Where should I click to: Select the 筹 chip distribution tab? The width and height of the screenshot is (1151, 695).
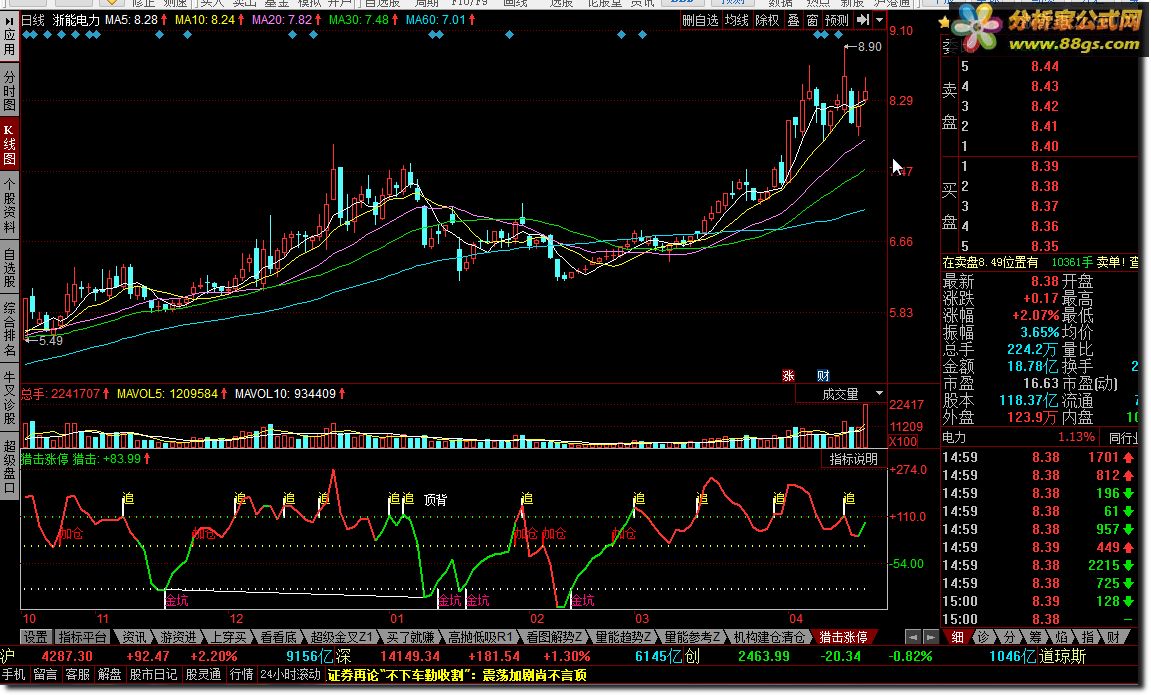tap(1036, 637)
